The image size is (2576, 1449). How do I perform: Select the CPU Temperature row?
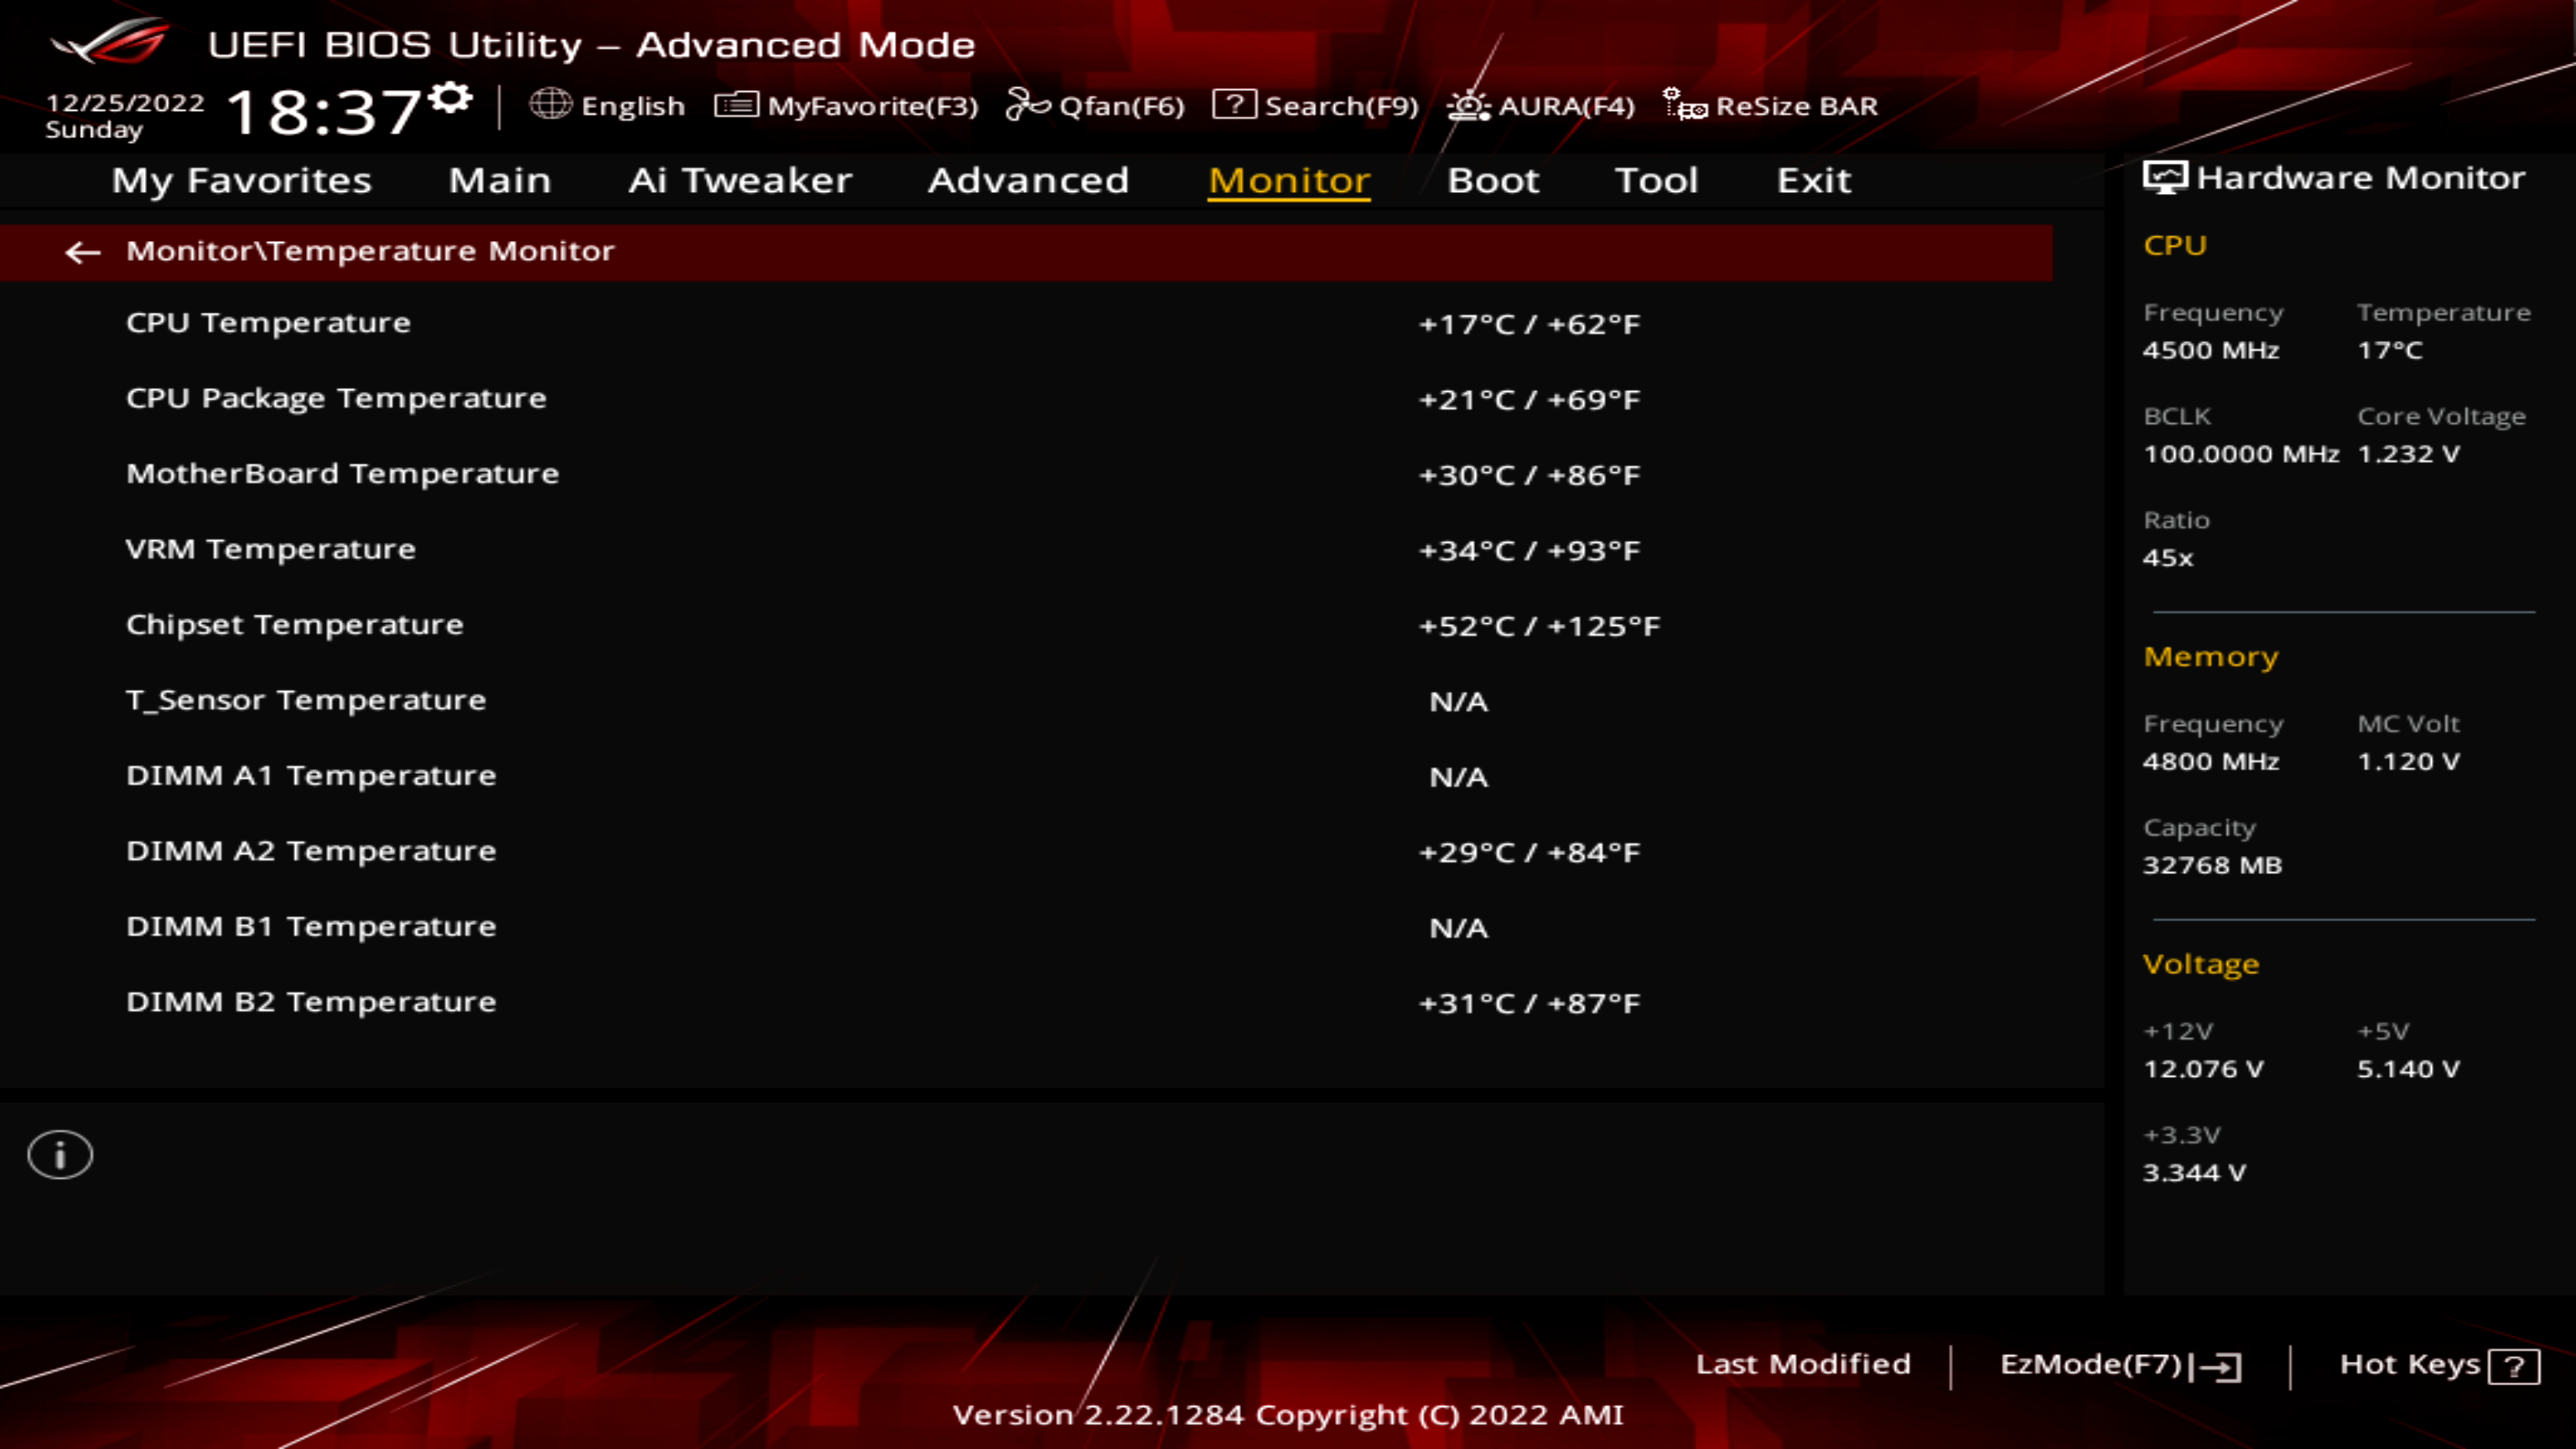tap(1026, 323)
